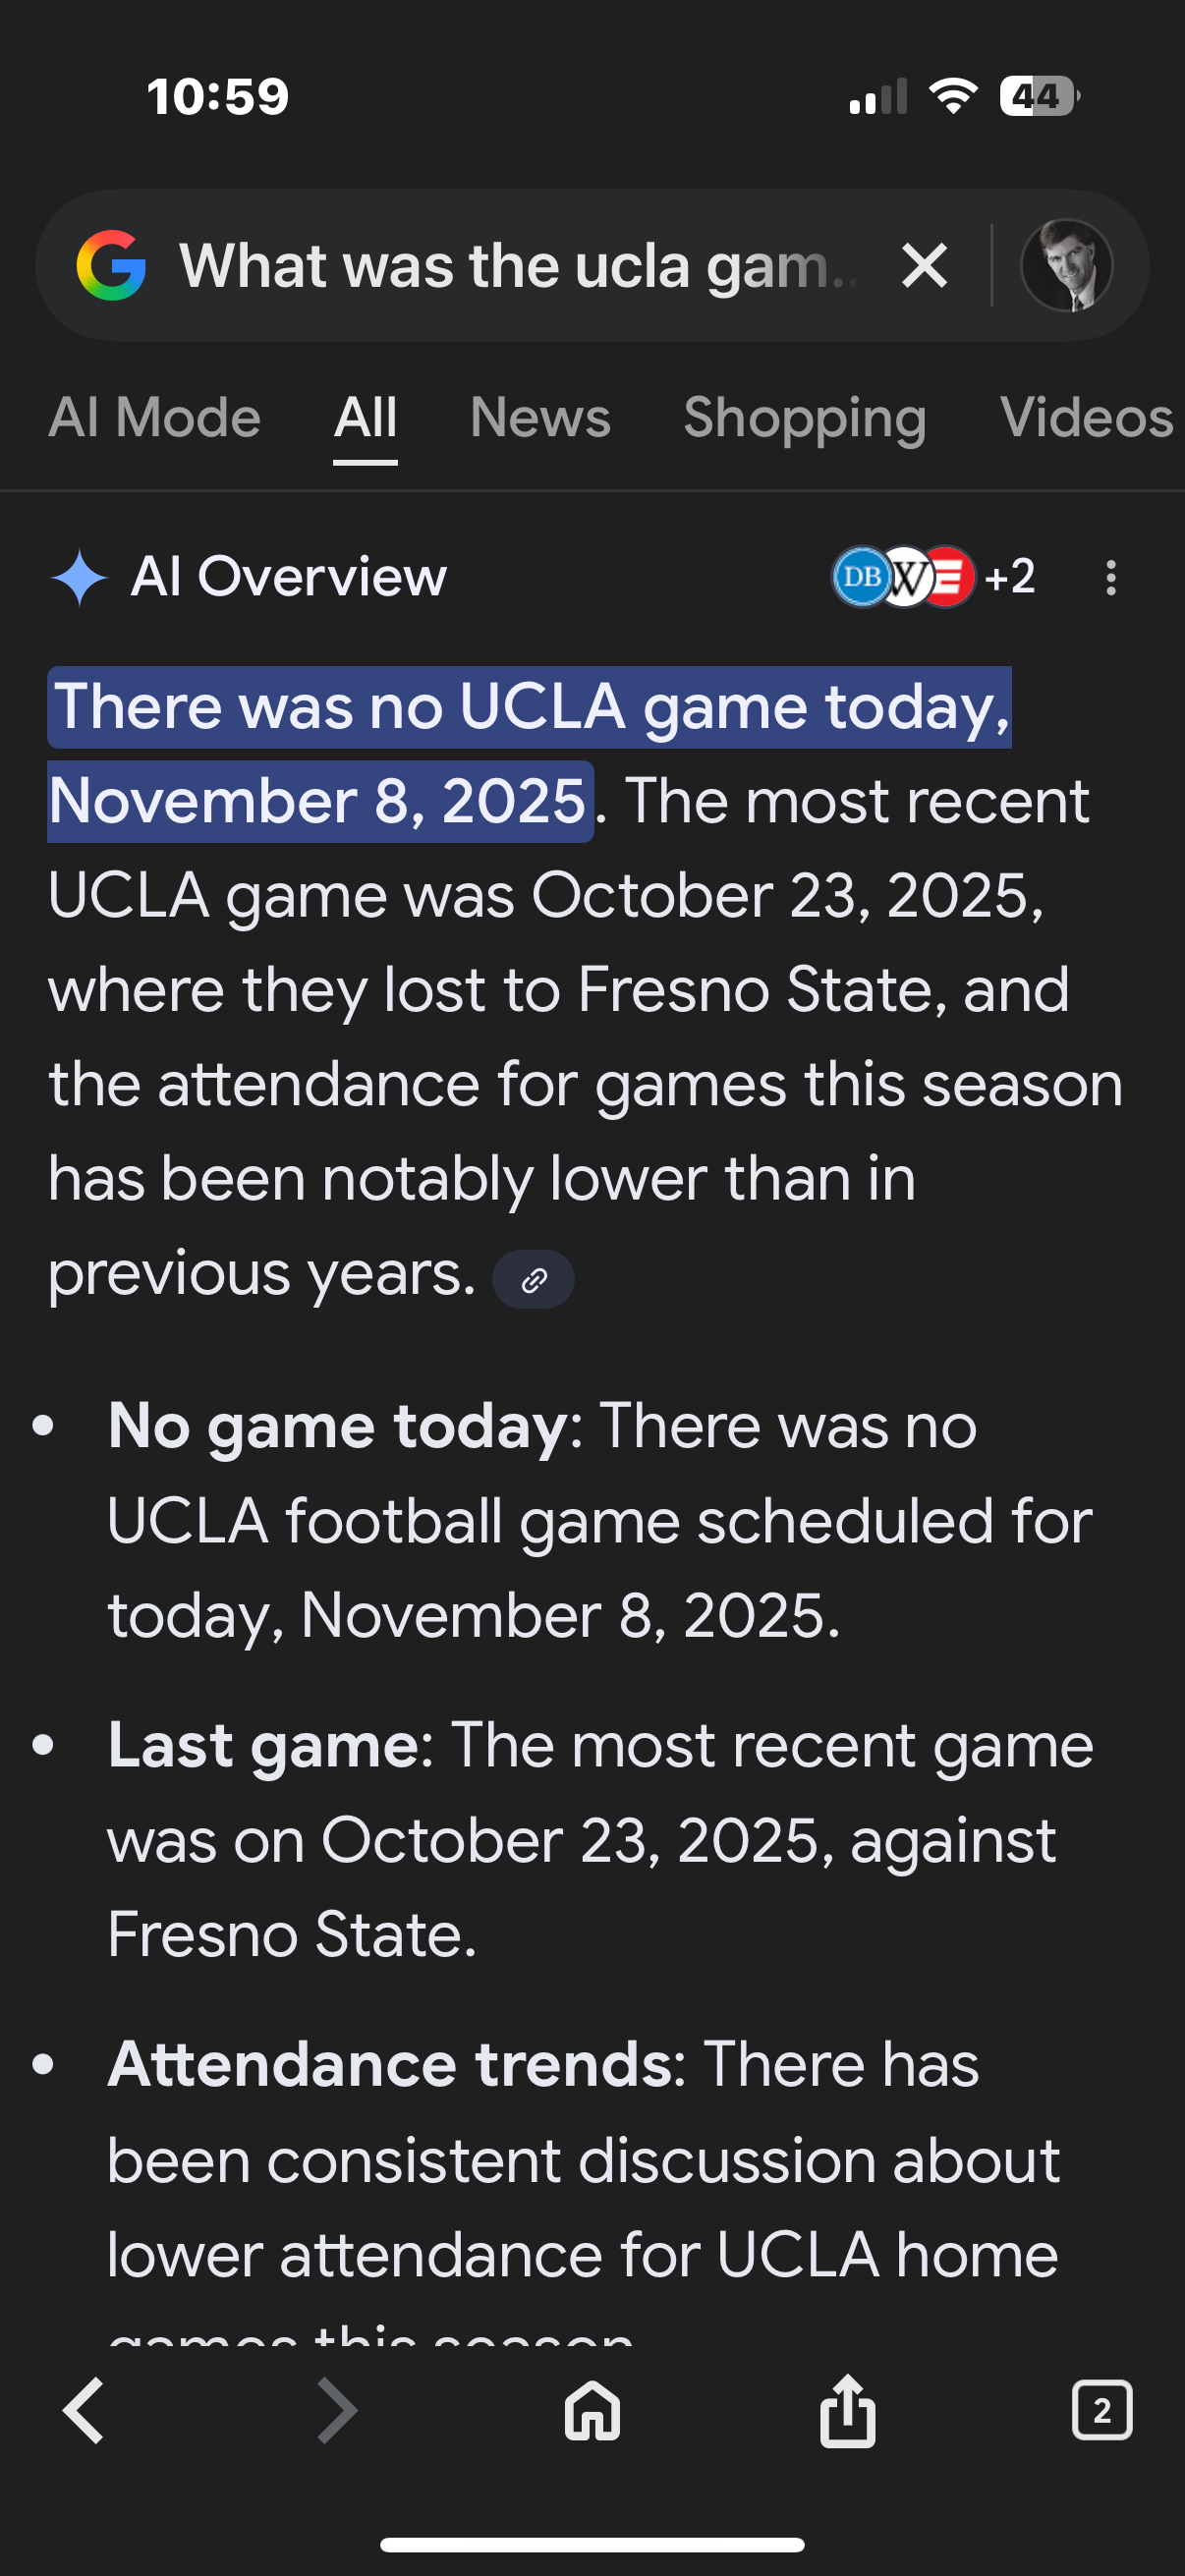1185x2576 pixels.
Task: Open the News tab
Action: tap(540, 418)
